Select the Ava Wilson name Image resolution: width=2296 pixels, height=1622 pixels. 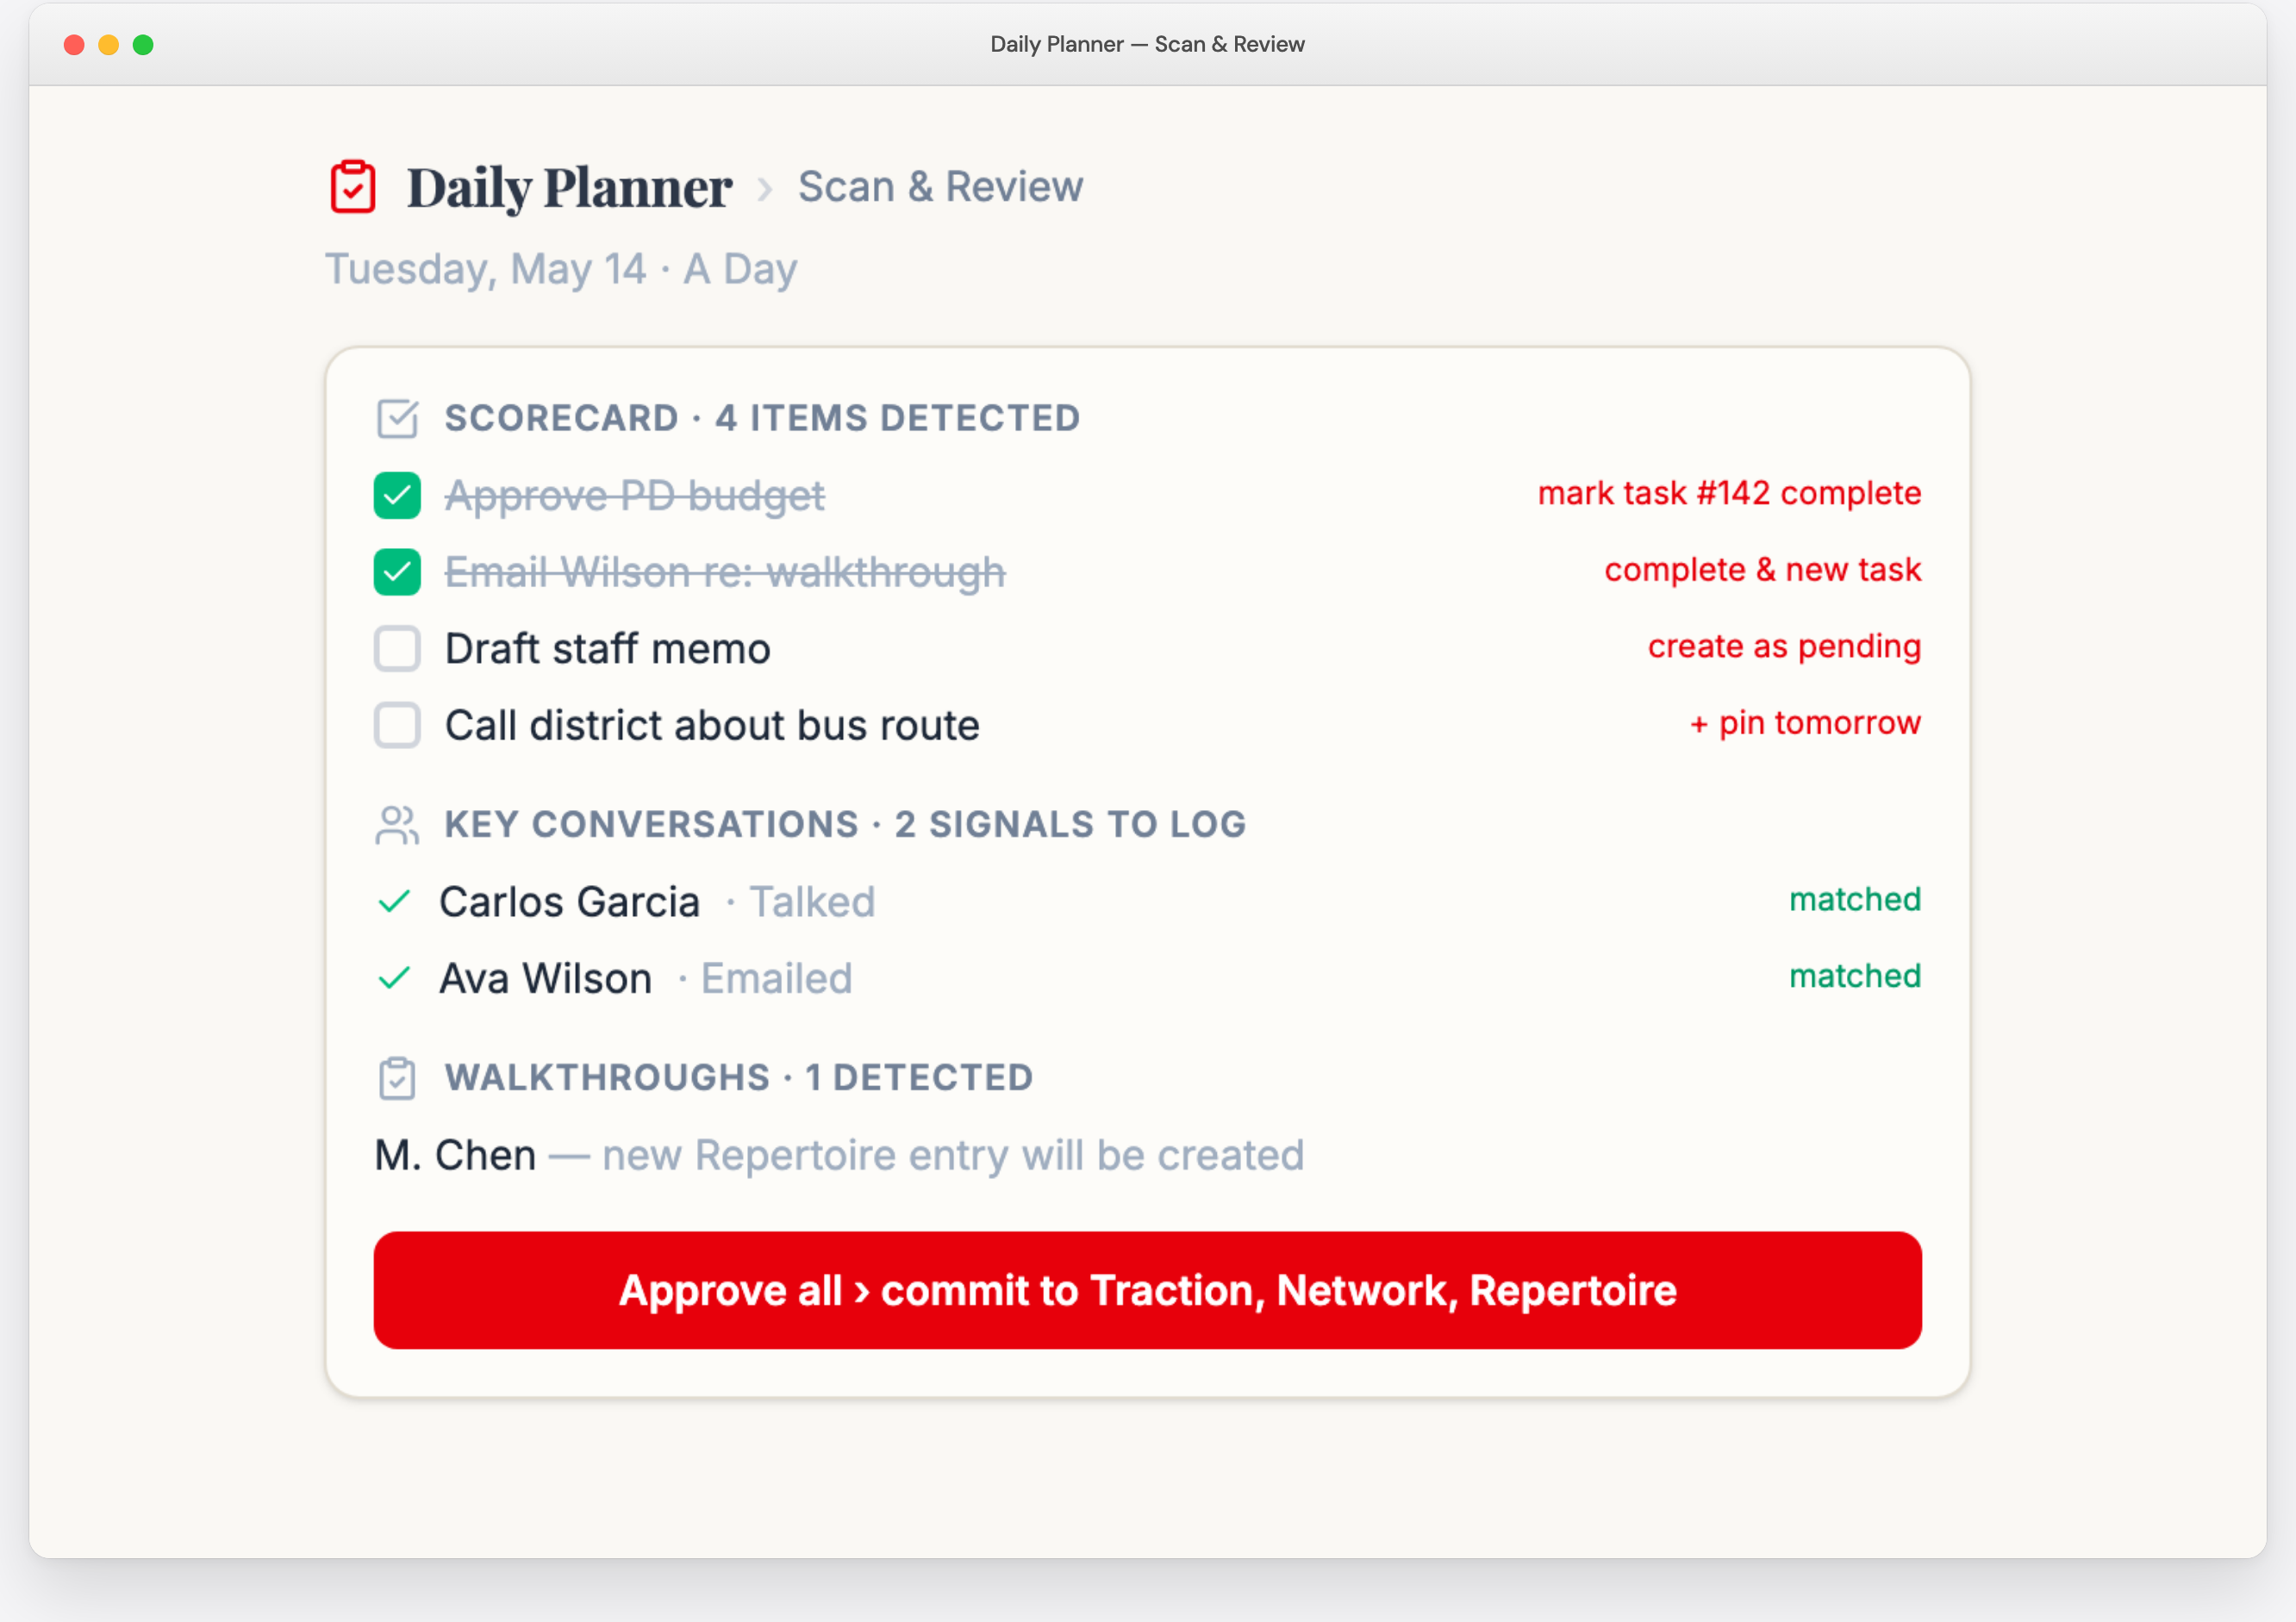click(x=546, y=978)
